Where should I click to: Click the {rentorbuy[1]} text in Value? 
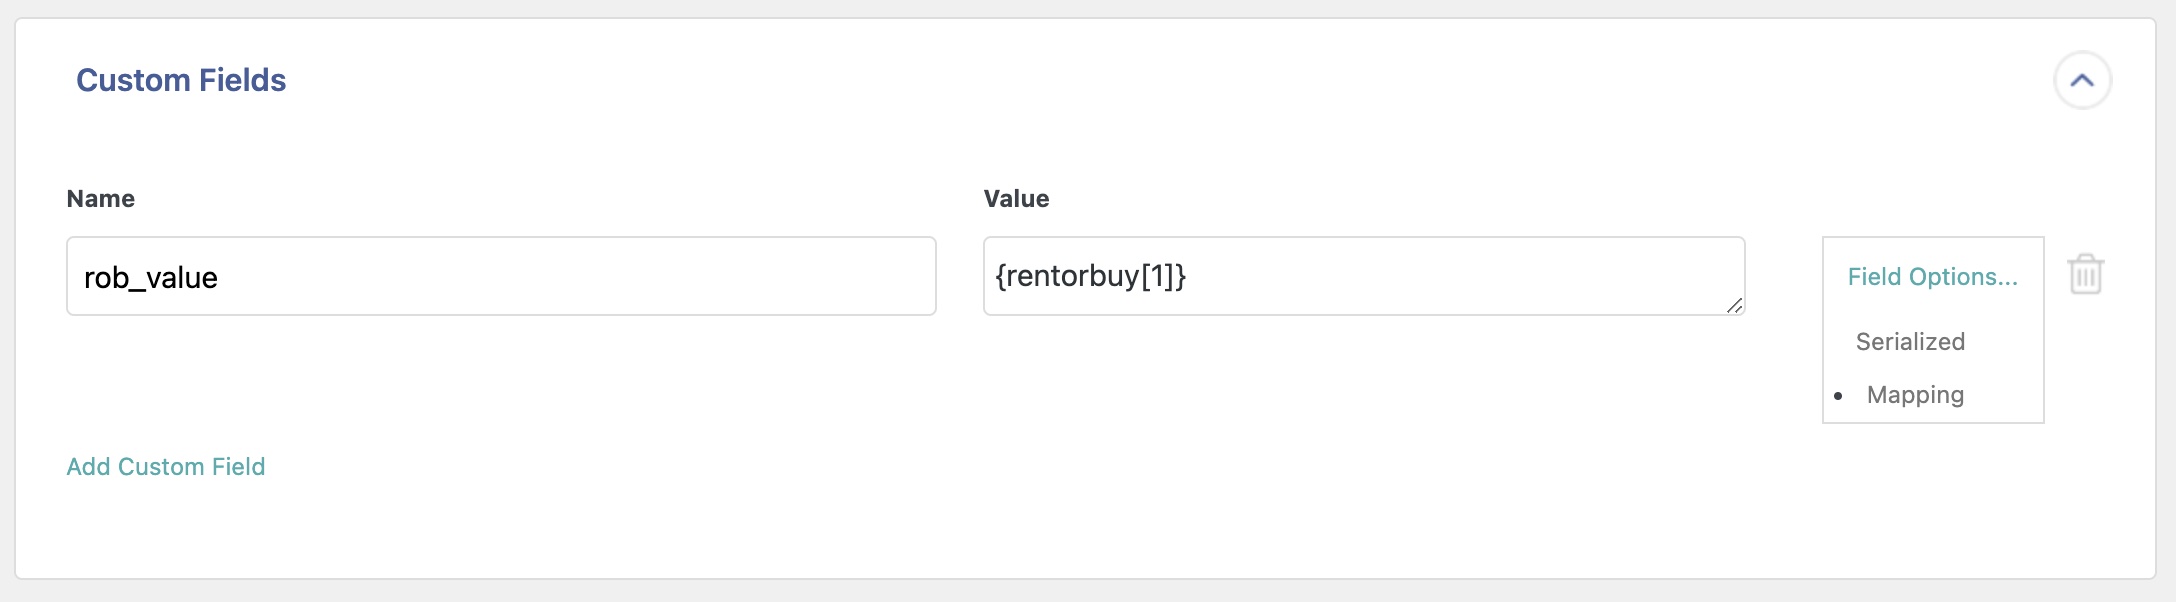point(1090,276)
